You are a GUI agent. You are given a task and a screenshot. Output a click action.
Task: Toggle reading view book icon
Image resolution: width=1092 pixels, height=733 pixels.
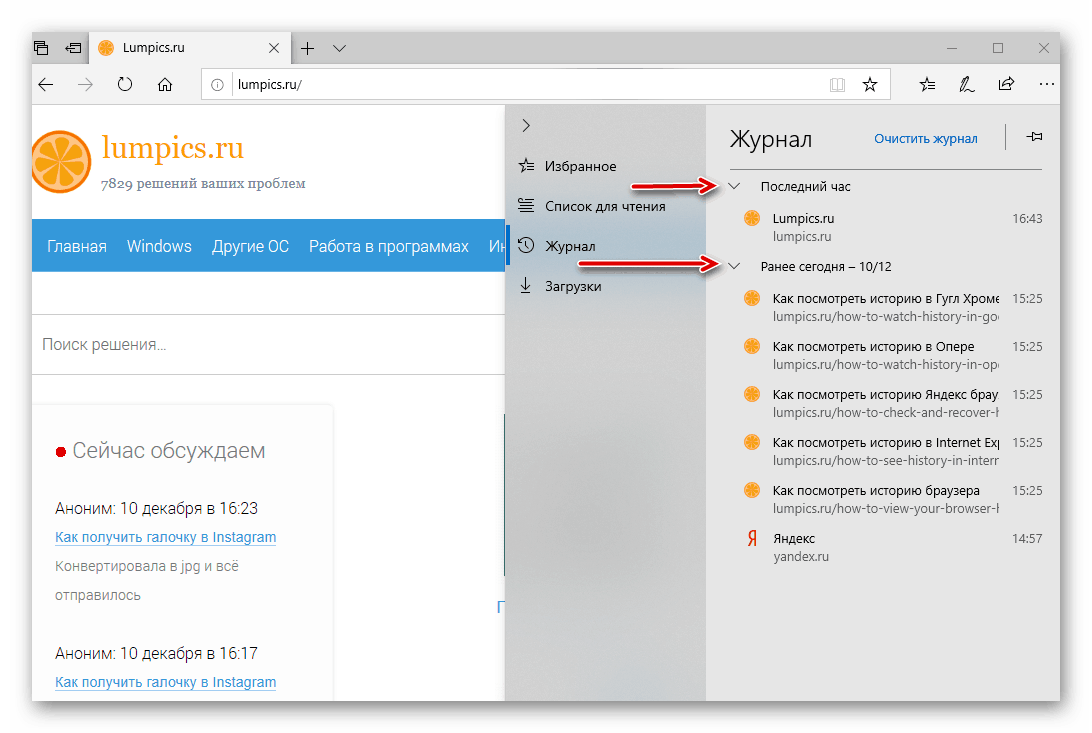pyautogui.click(x=838, y=85)
